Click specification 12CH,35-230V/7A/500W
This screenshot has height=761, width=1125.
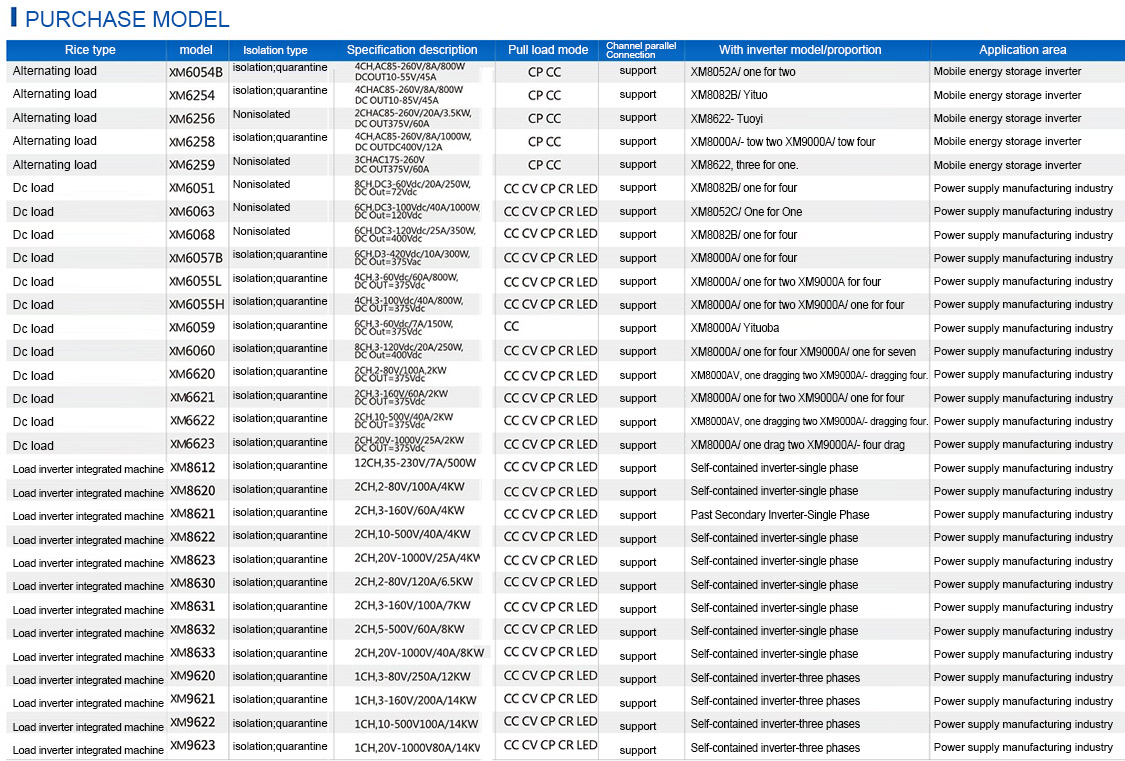pyautogui.click(x=415, y=463)
